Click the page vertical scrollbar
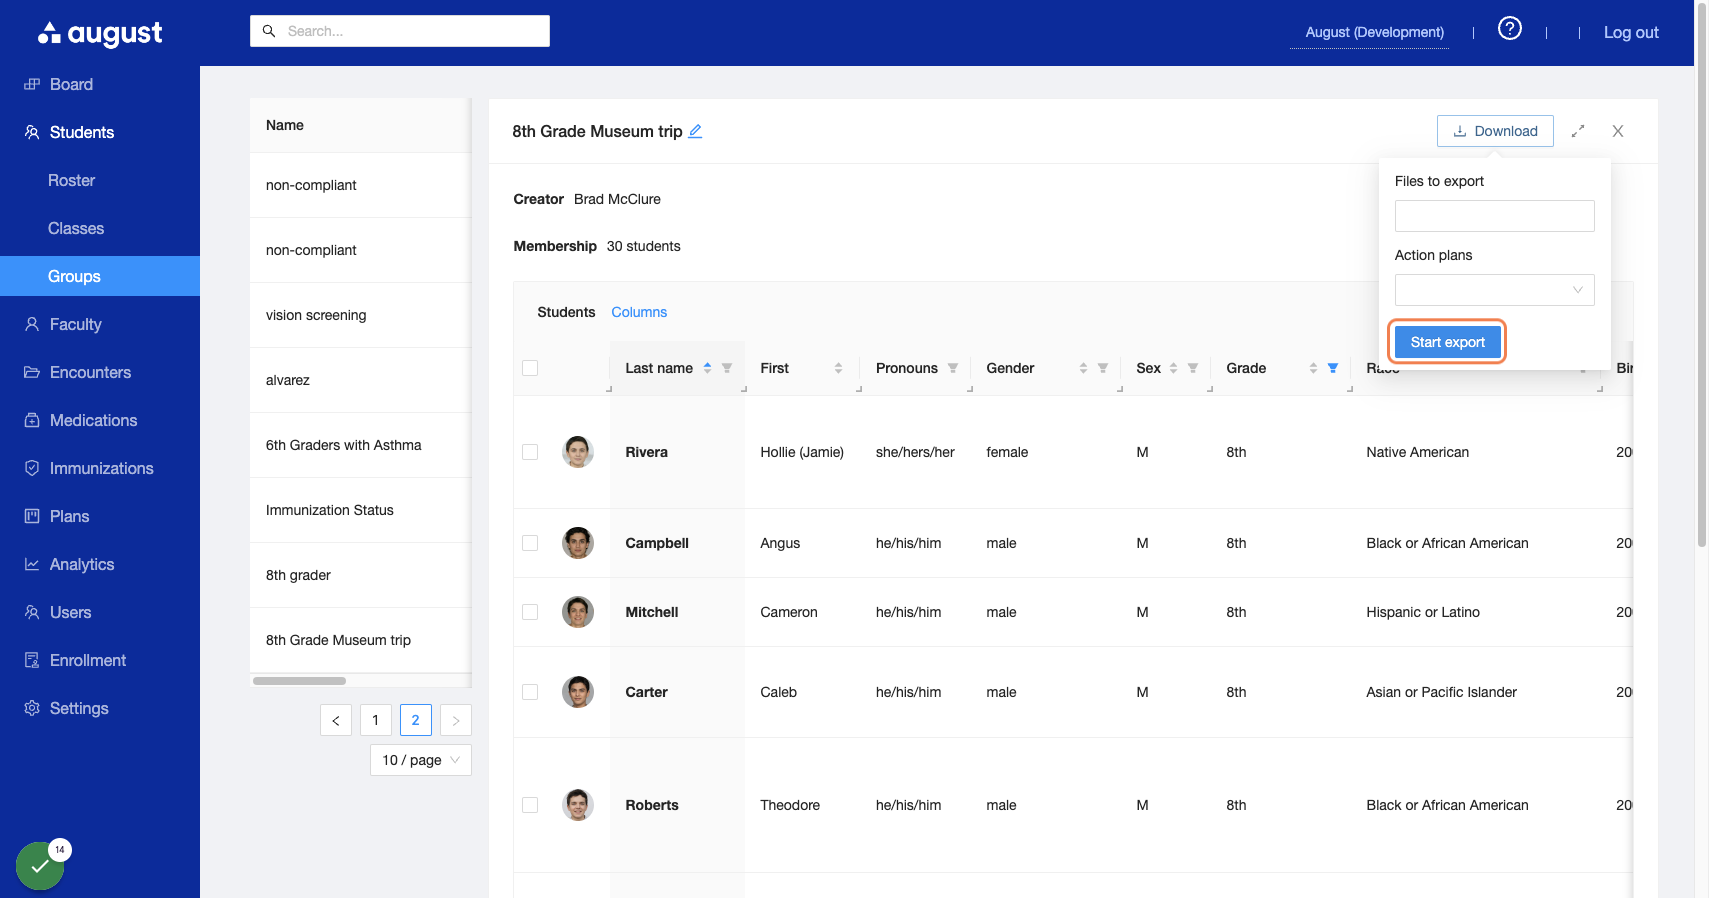The height and width of the screenshot is (898, 1709). click(x=1702, y=275)
